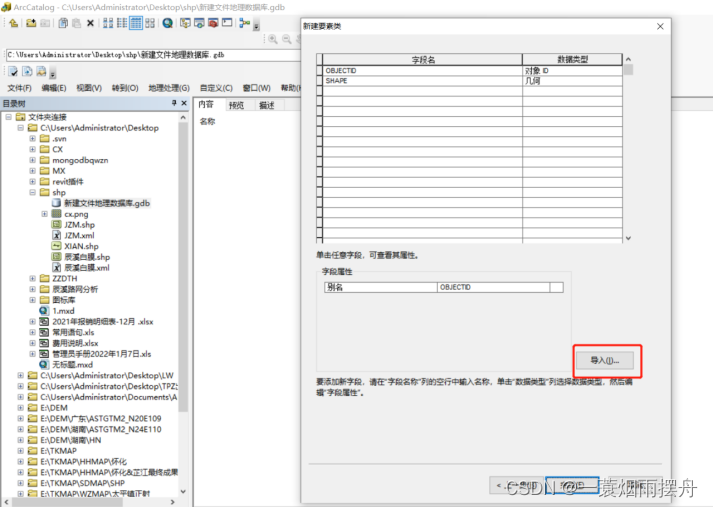Image resolution: width=713 pixels, height=507 pixels.
Task: Click the 别名 value field OBJECTID
Action: click(493, 287)
